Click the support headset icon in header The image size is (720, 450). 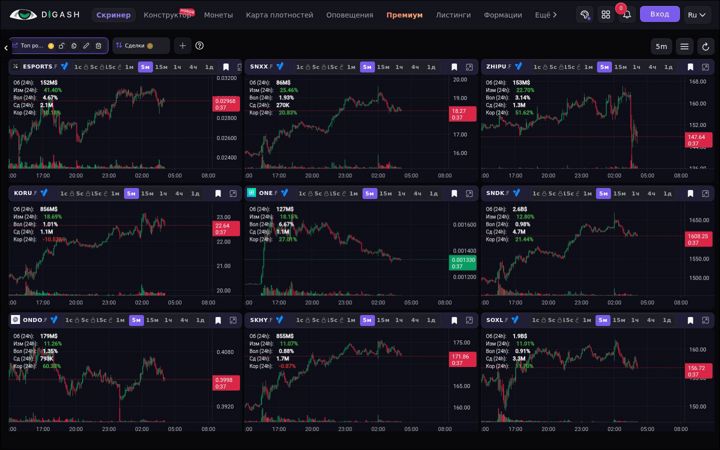pyautogui.click(x=585, y=15)
